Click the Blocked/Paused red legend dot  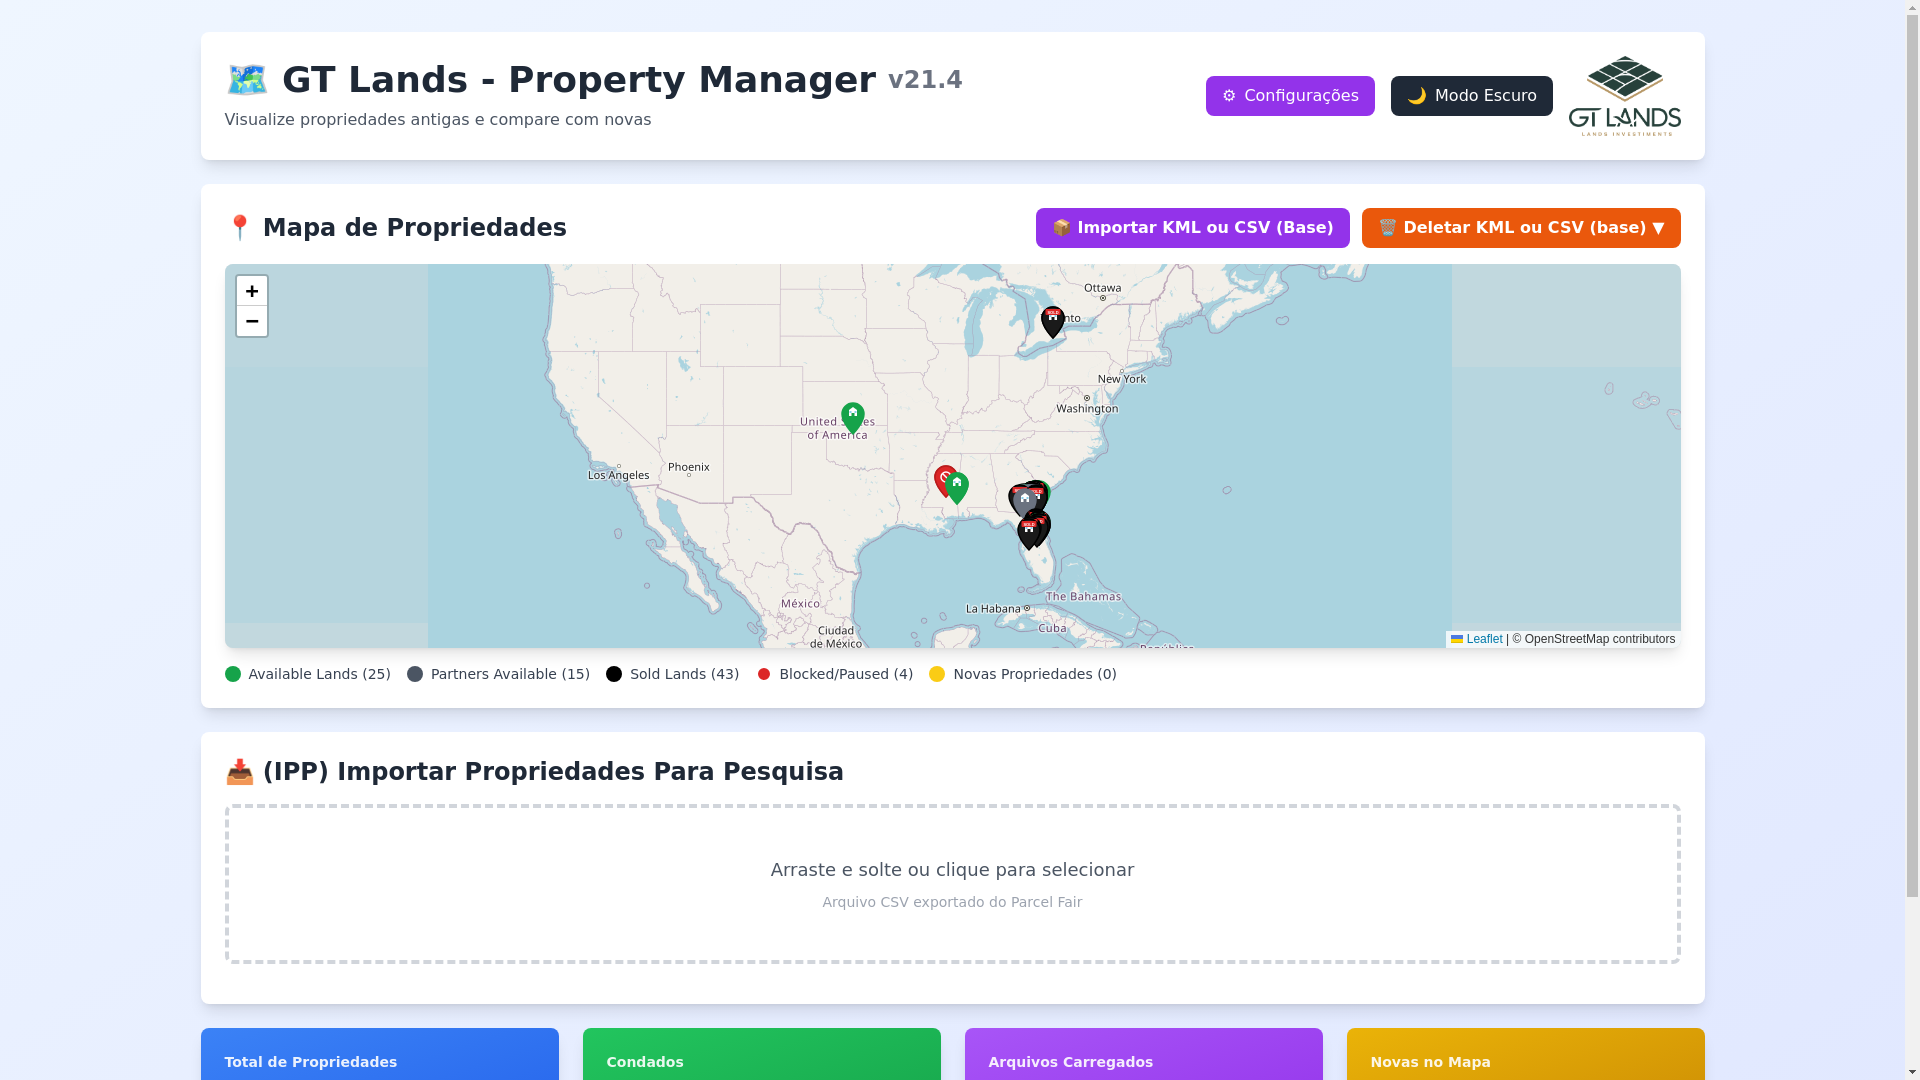[764, 674]
